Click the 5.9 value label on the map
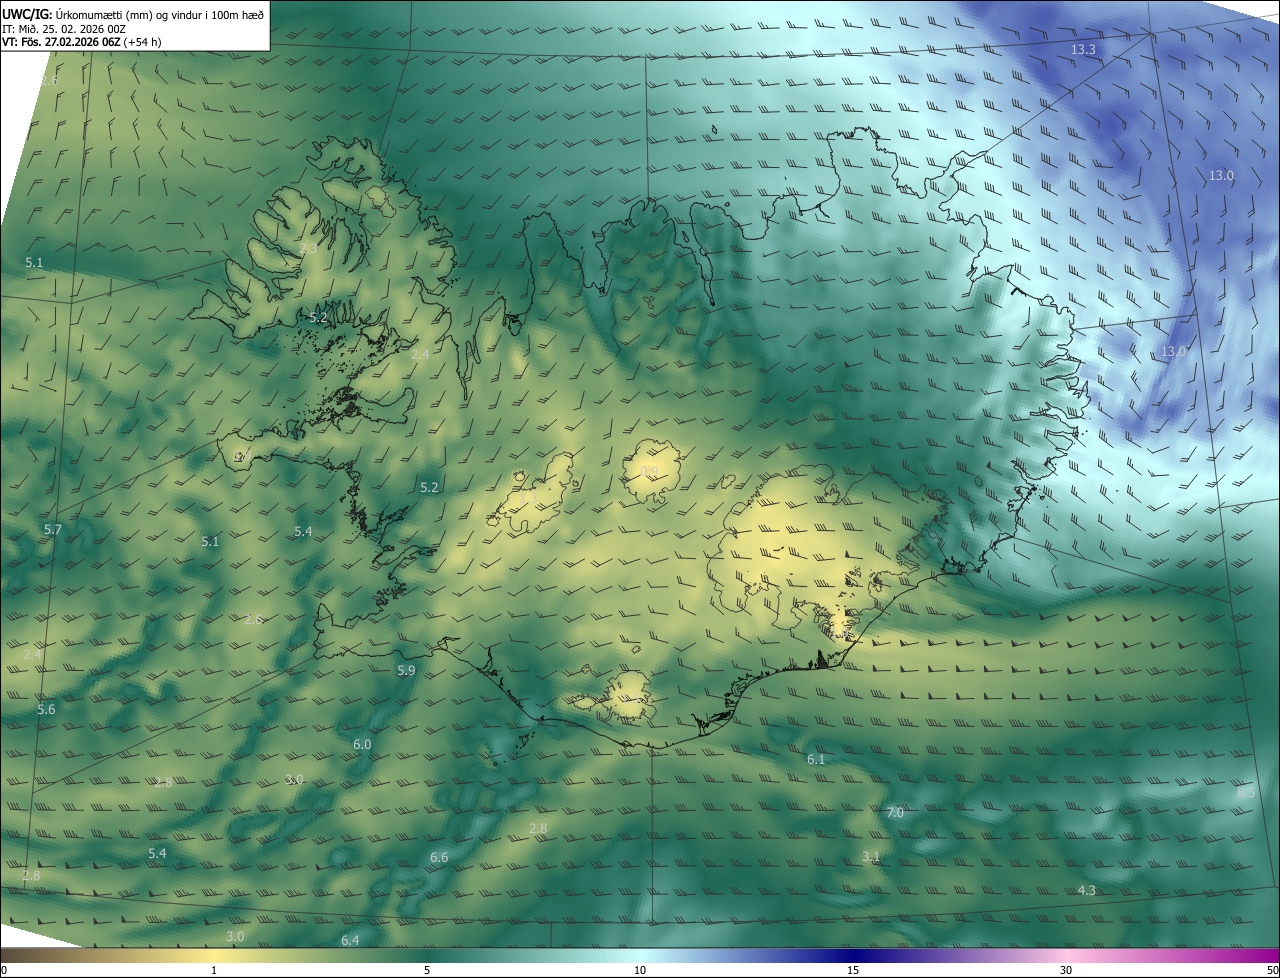 (x=406, y=671)
